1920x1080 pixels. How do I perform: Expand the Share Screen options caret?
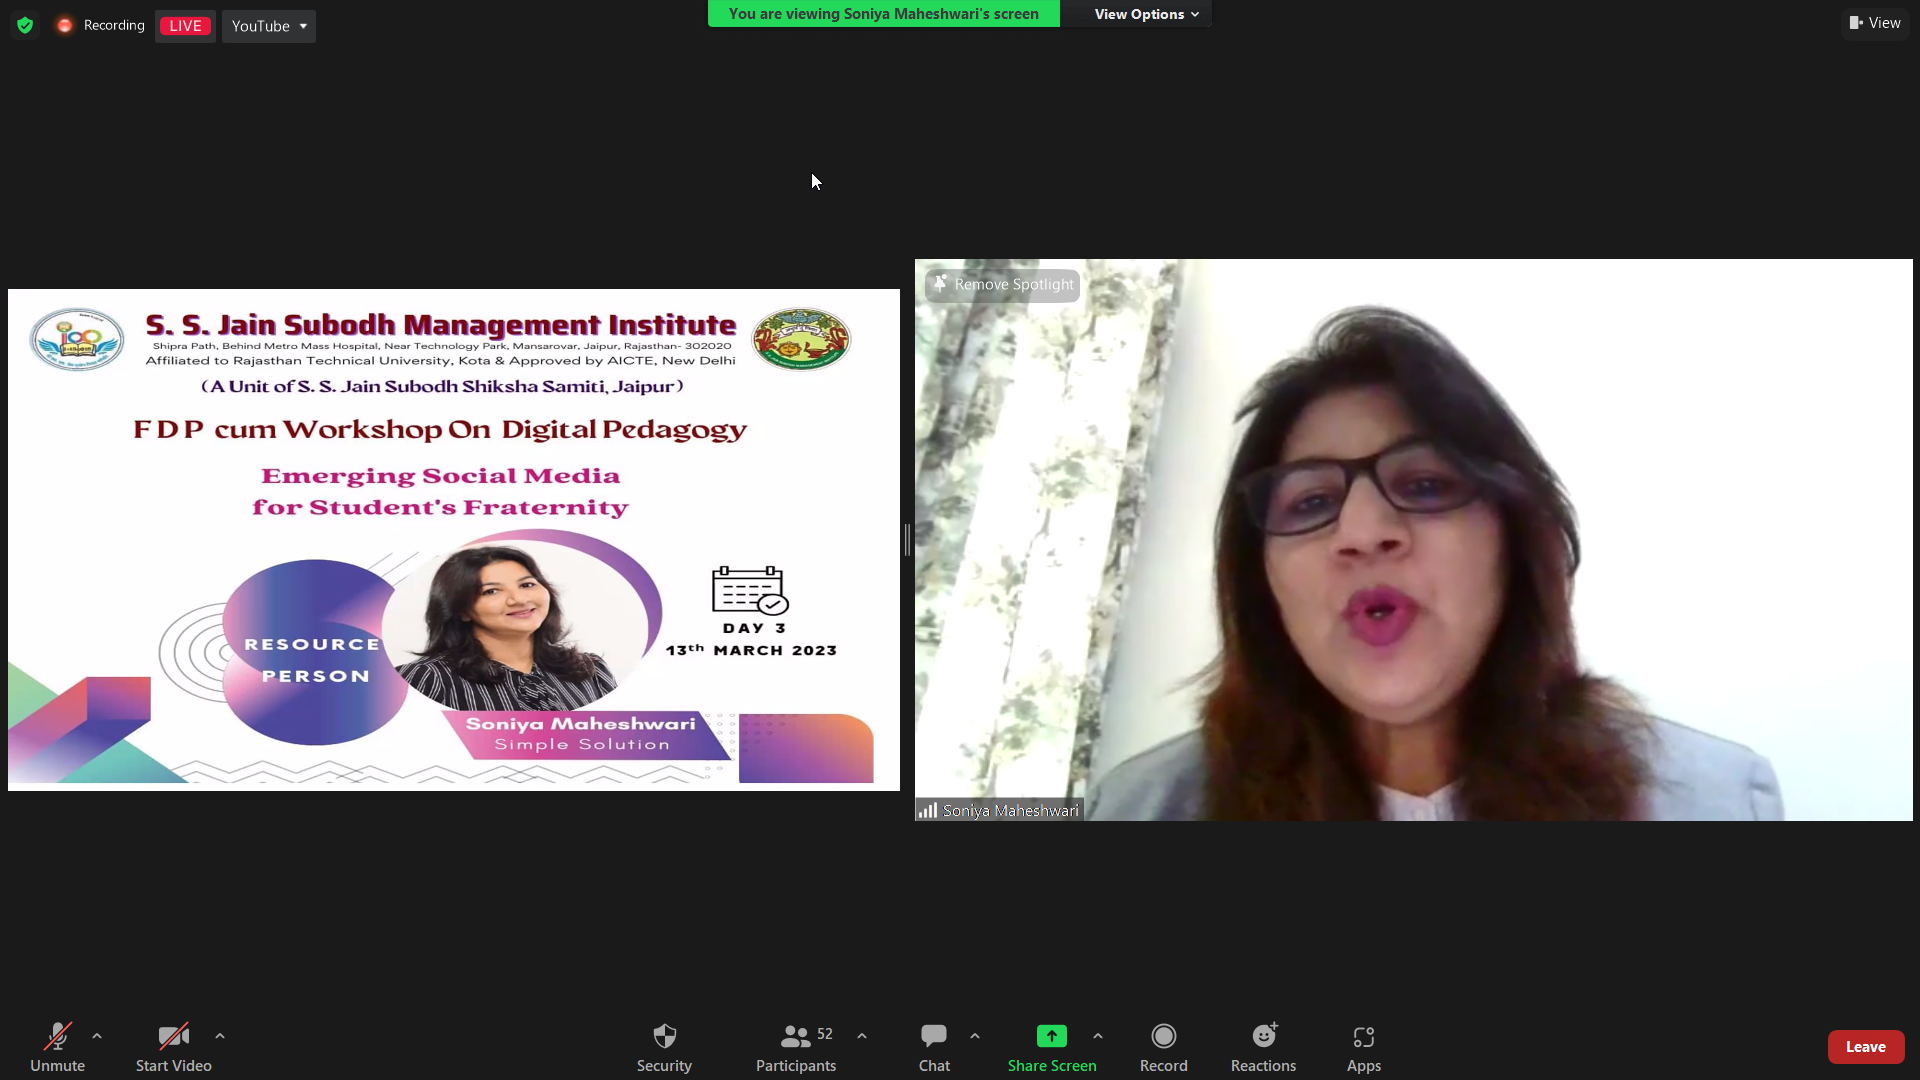point(1098,1036)
